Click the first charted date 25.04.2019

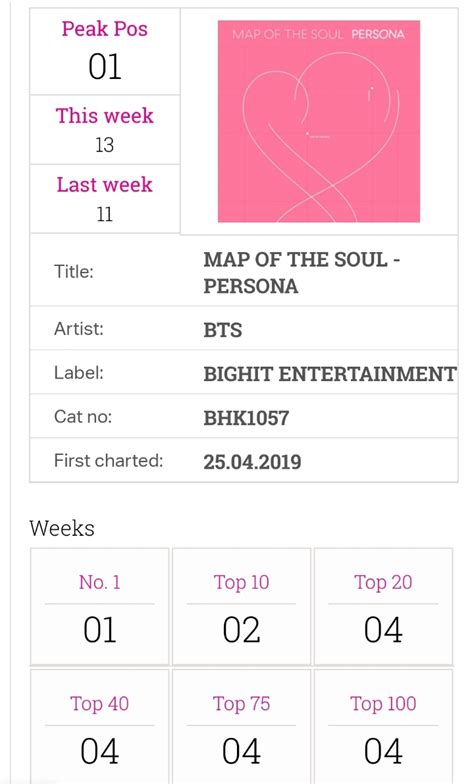pyautogui.click(x=252, y=462)
